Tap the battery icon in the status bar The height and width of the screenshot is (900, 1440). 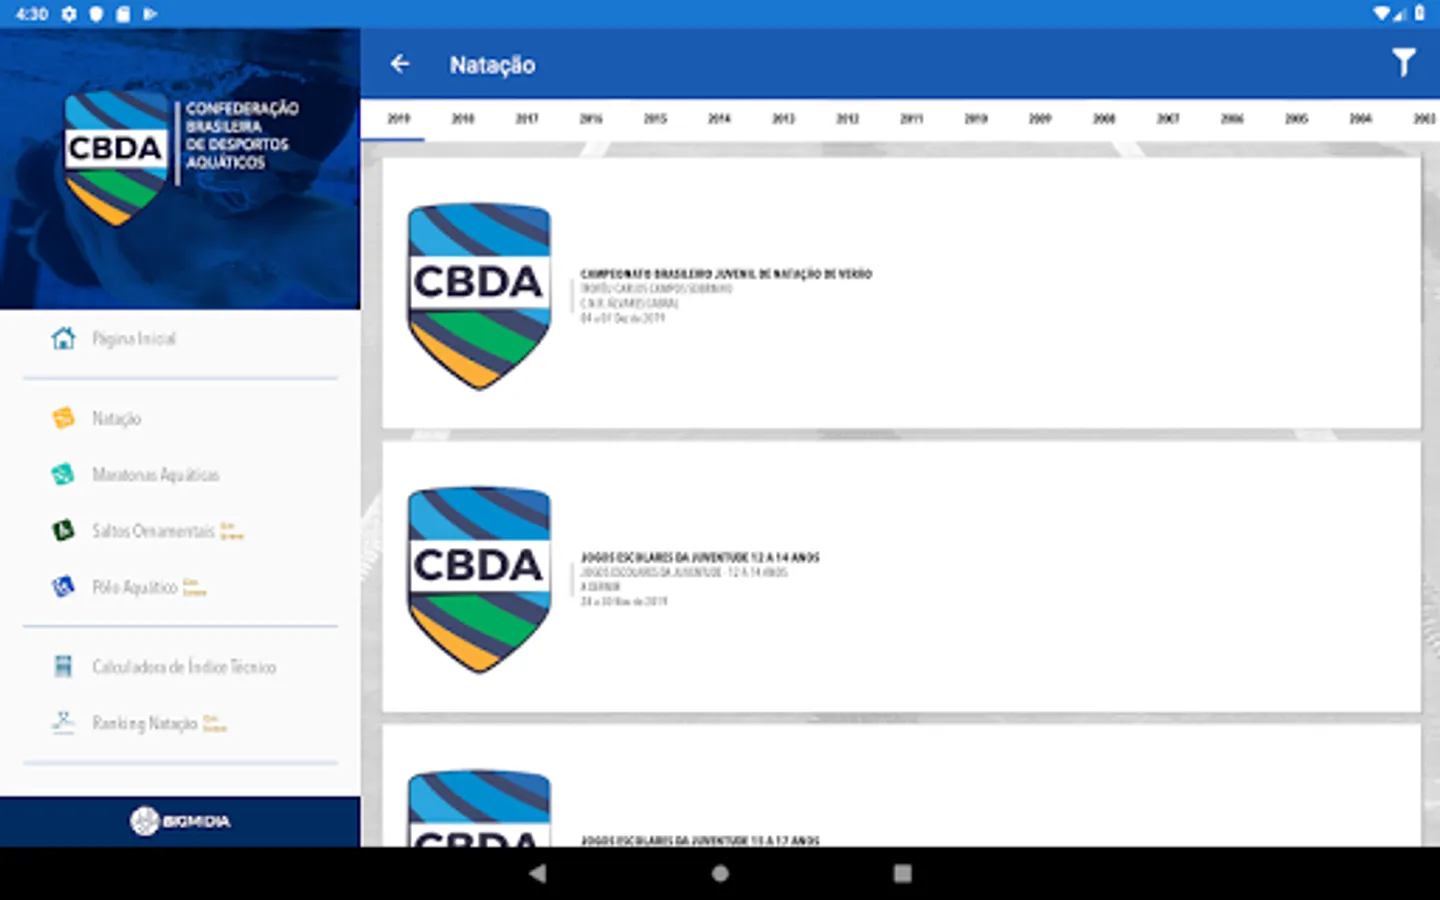click(1419, 14)
